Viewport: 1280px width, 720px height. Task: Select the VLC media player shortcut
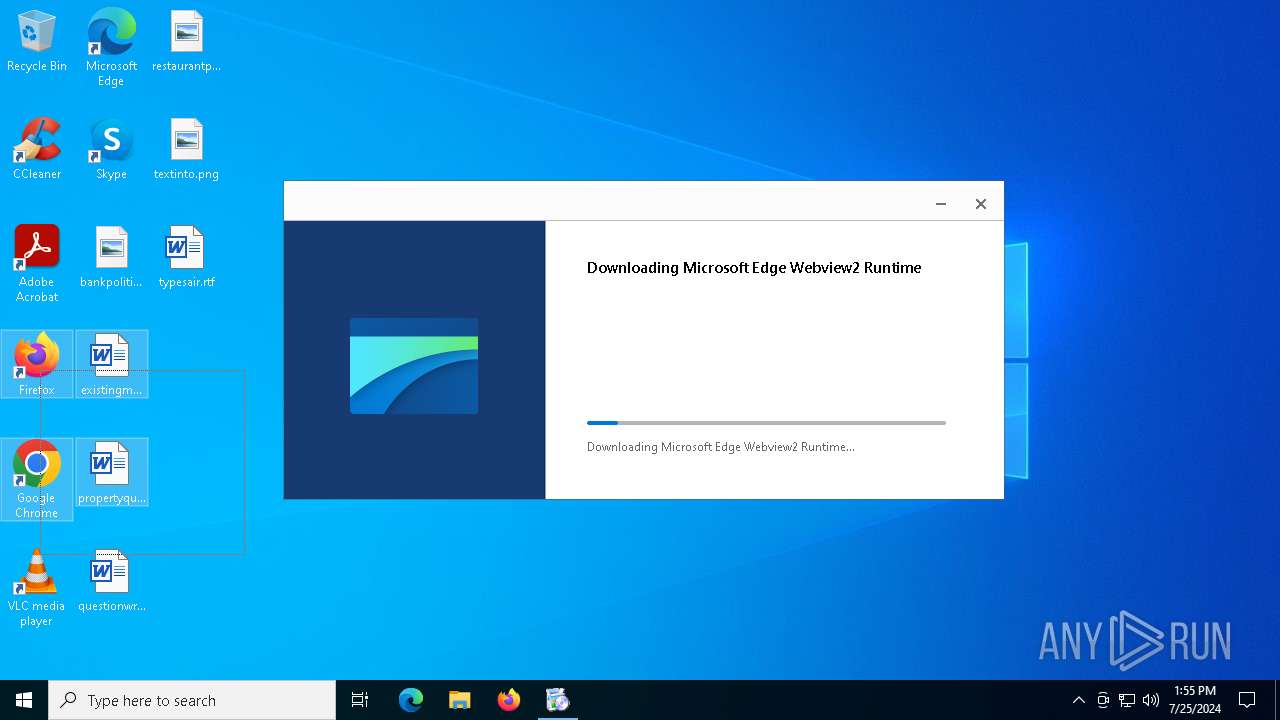37,588
